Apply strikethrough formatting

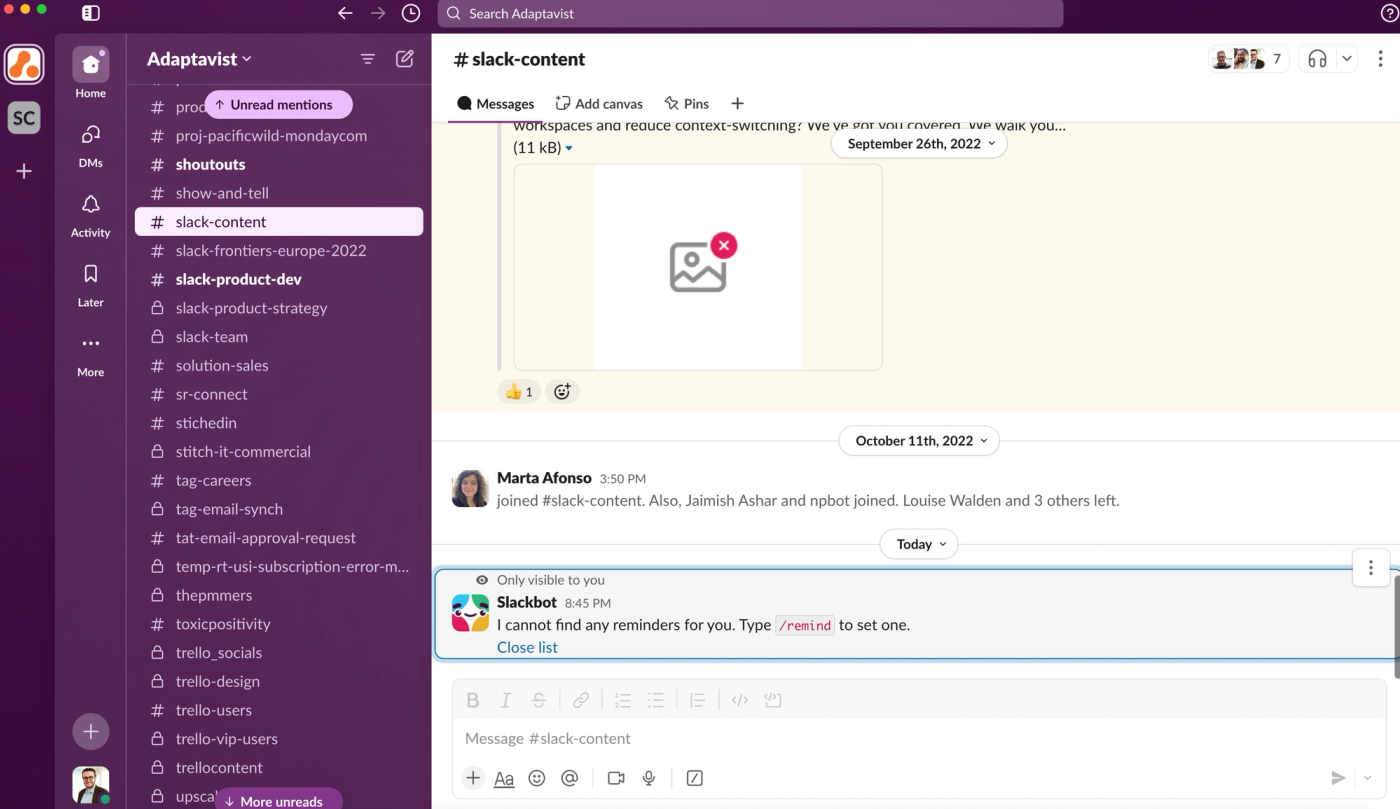coord(539,700)
